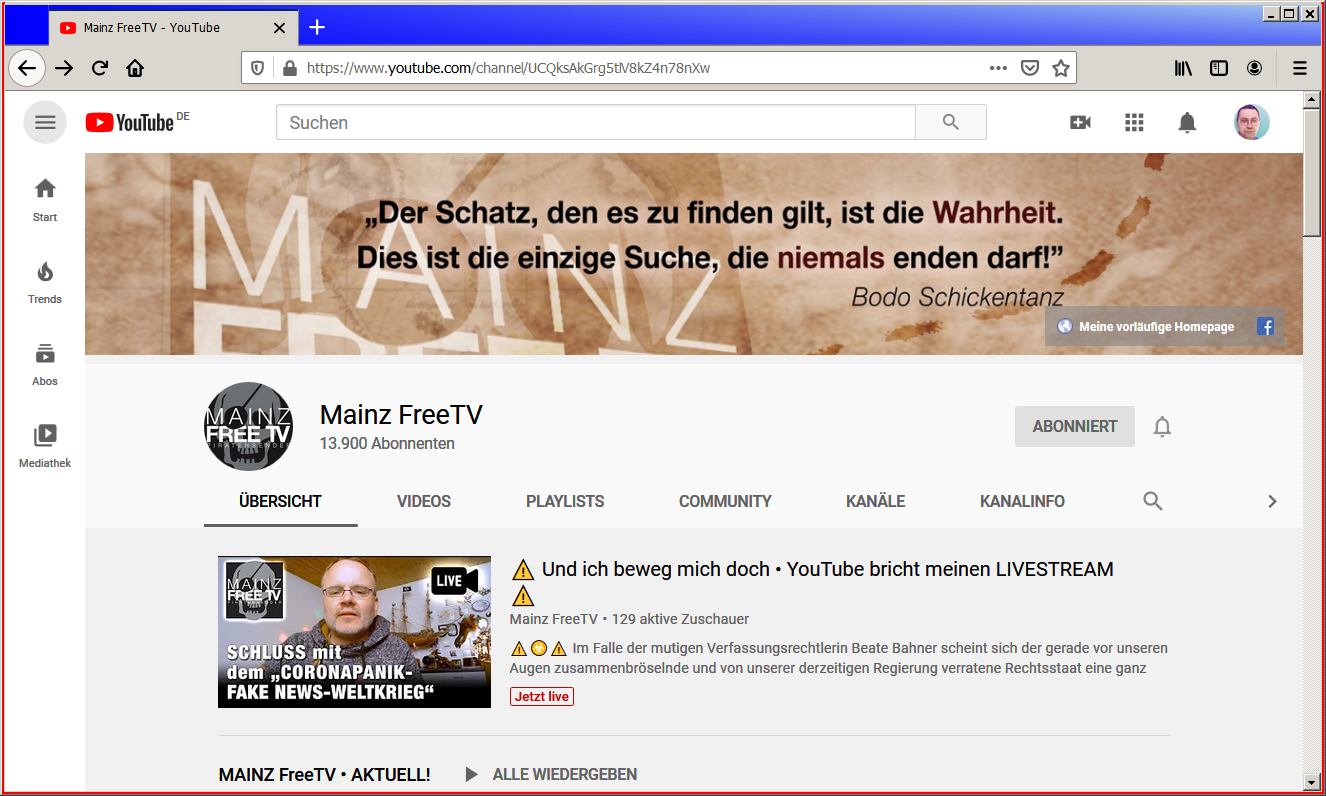The image size is (1326, 796).
Task: Open Firefox library icon
Action: tap(1184, 68)
